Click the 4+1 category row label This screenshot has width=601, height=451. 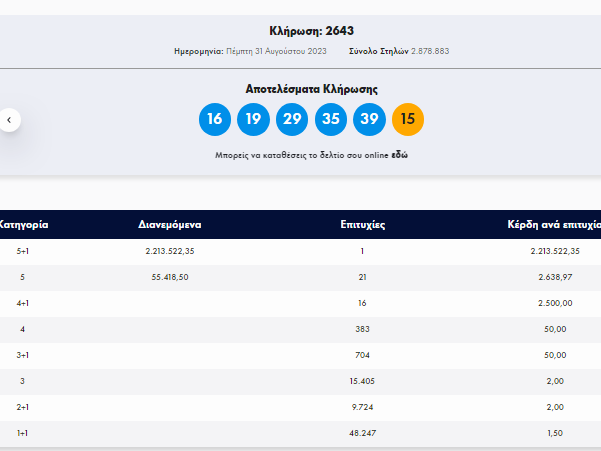pyautogui.click(x=23, y=303)
